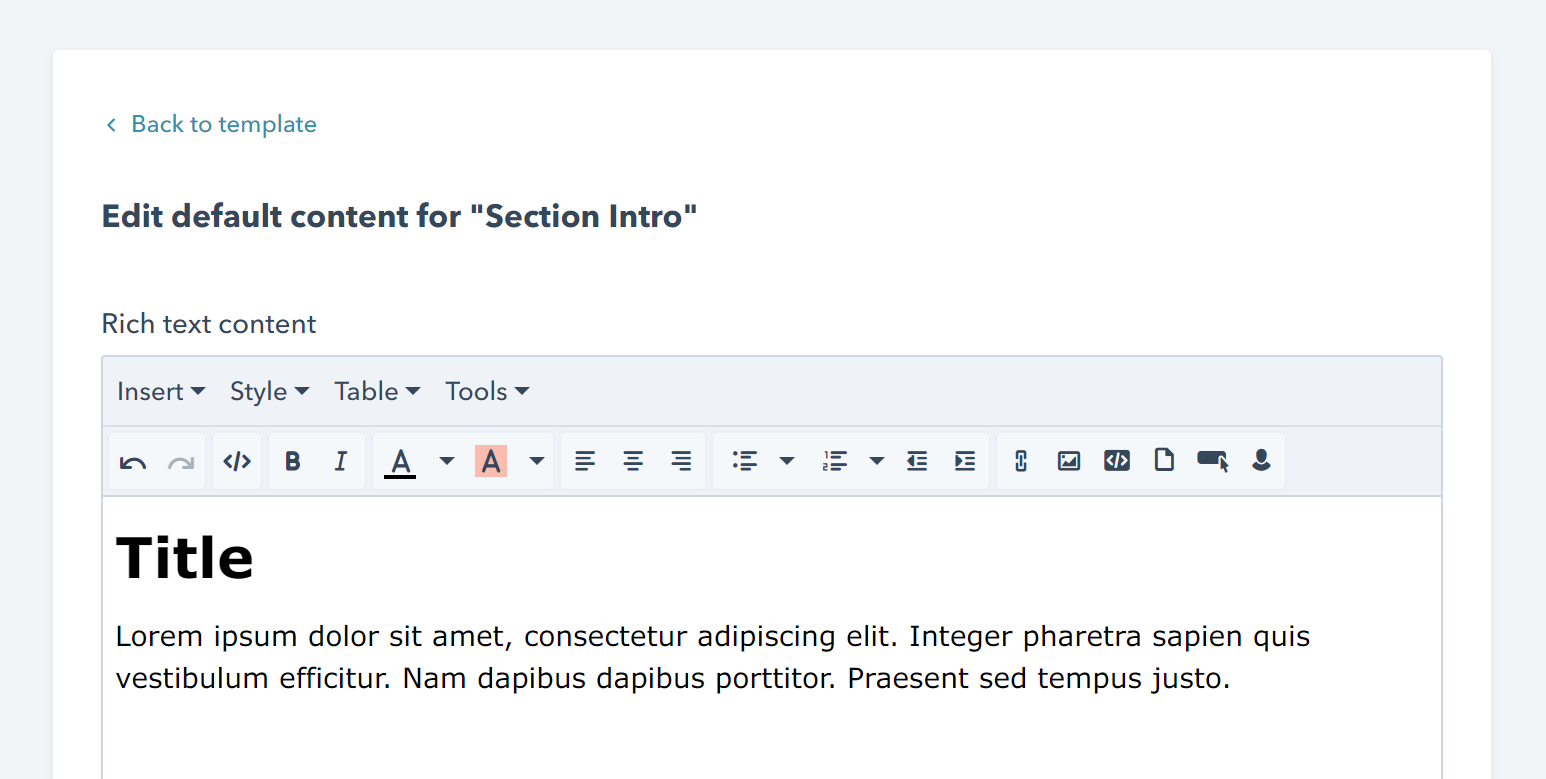The width and height of the screenshot is (1546, 779).
Task: Toggle the source code view icon
Action: coord(236,461)
